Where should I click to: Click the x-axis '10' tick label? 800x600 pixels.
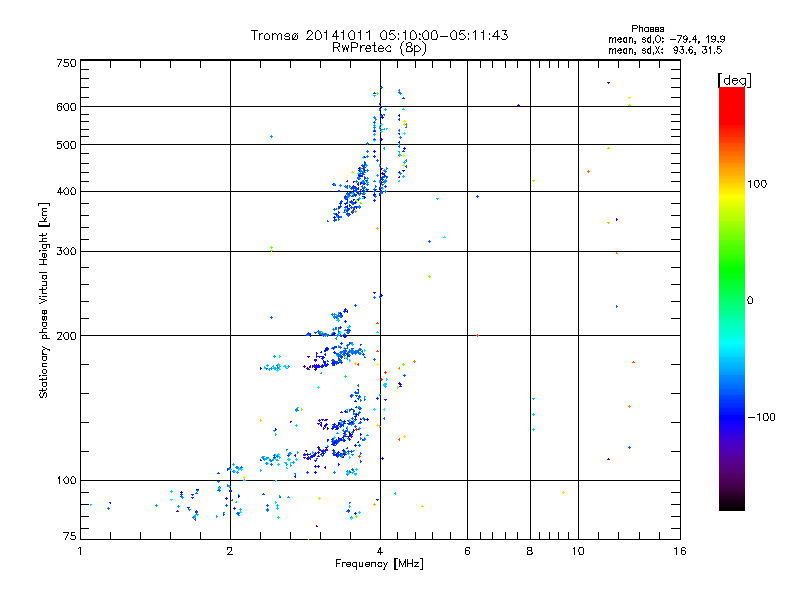point(578,551)
